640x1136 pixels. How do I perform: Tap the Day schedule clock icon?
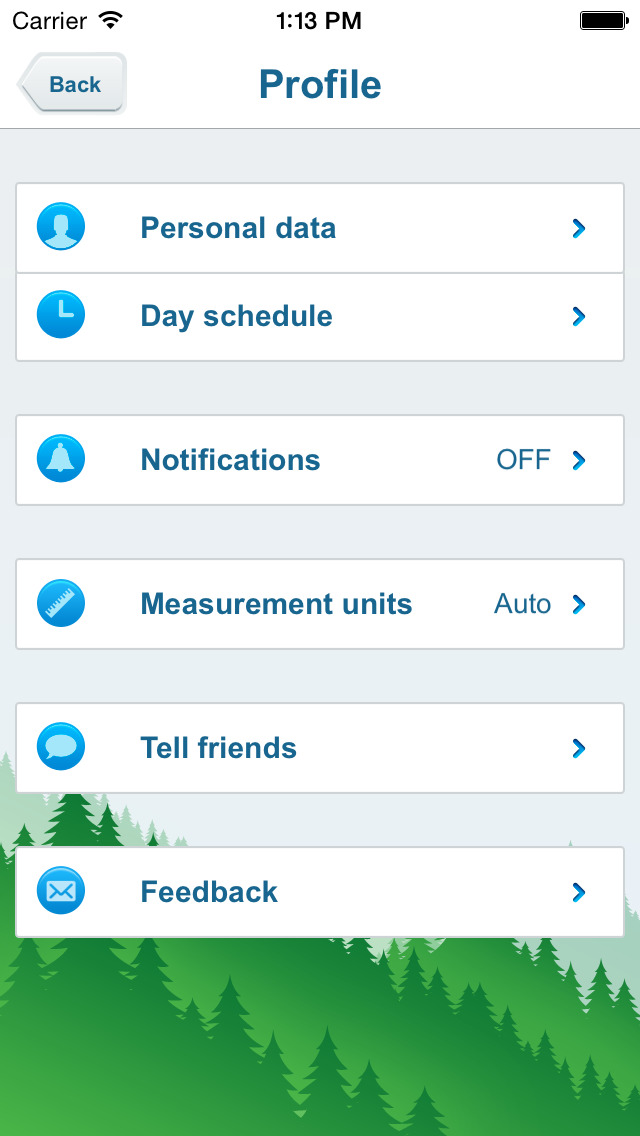[x=61, y=316]
